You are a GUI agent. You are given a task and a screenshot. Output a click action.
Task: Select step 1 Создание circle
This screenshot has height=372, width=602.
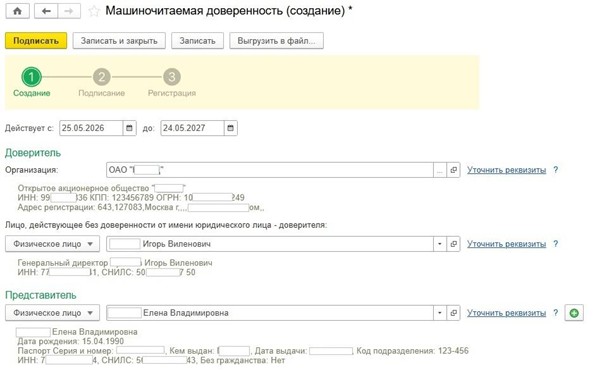[31, 77]
